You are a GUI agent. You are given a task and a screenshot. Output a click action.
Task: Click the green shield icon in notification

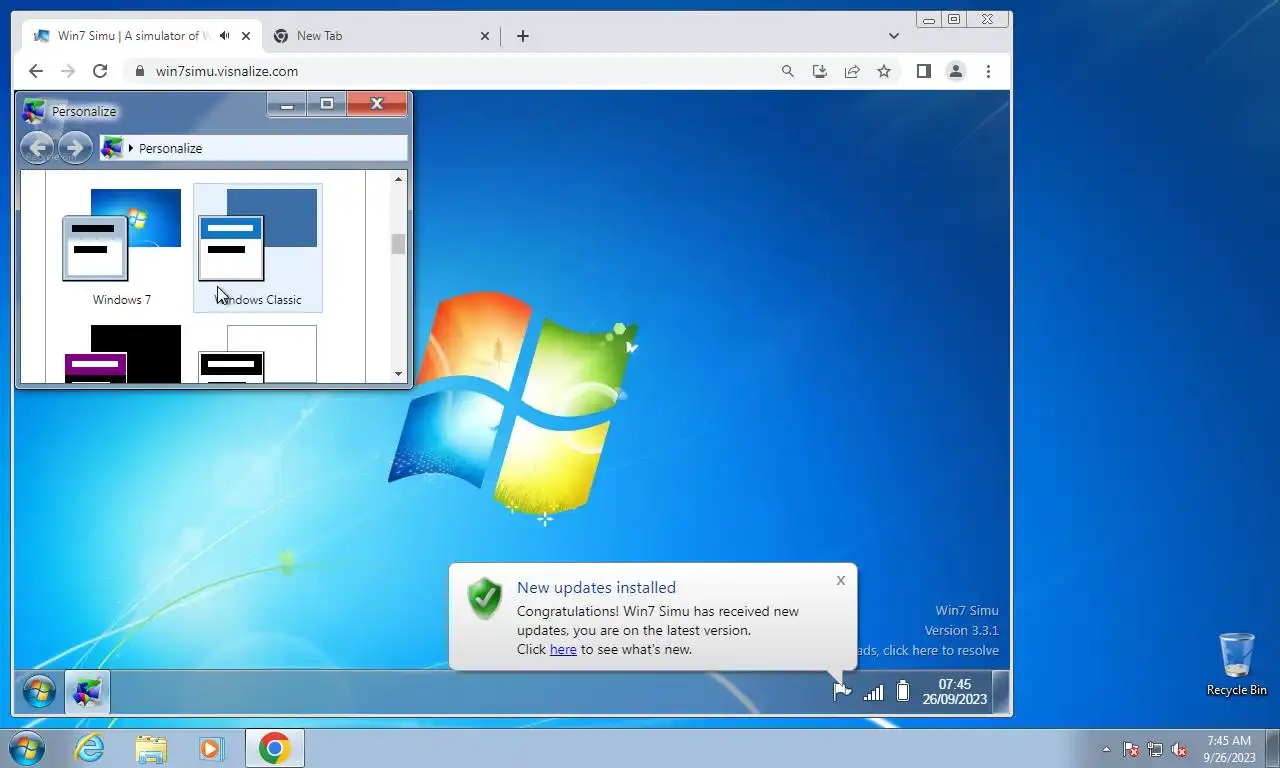pyautogui.click(x=485, y=598)
